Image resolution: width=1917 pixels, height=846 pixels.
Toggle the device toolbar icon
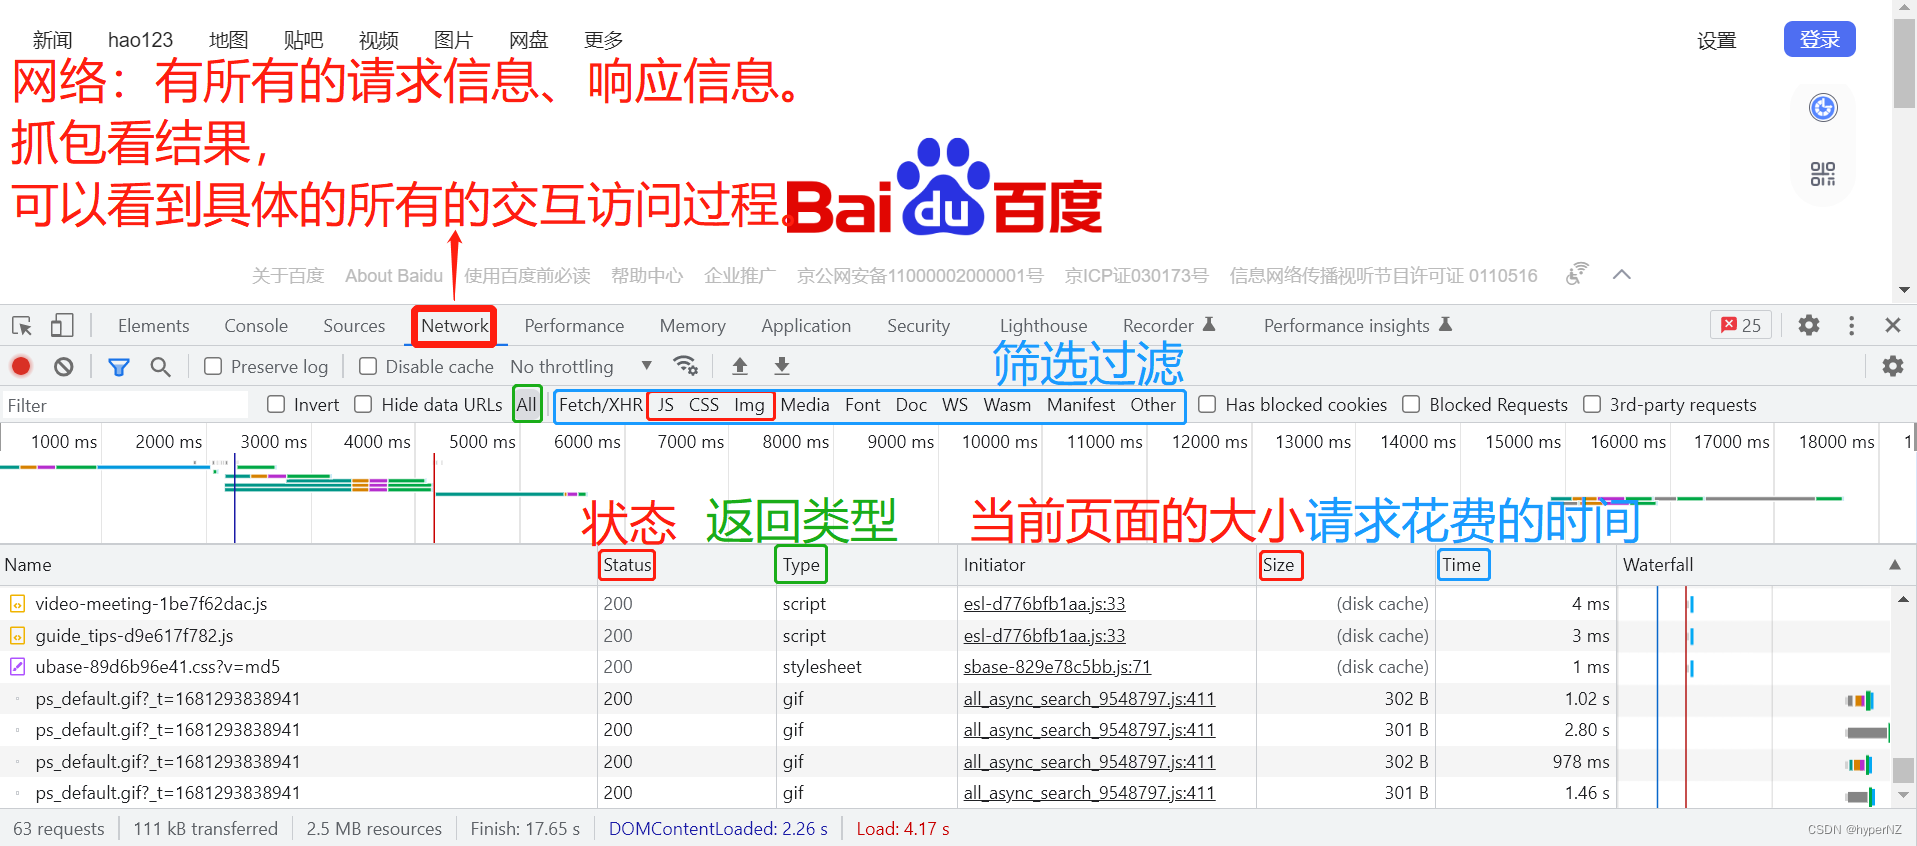tap(62, 326)
